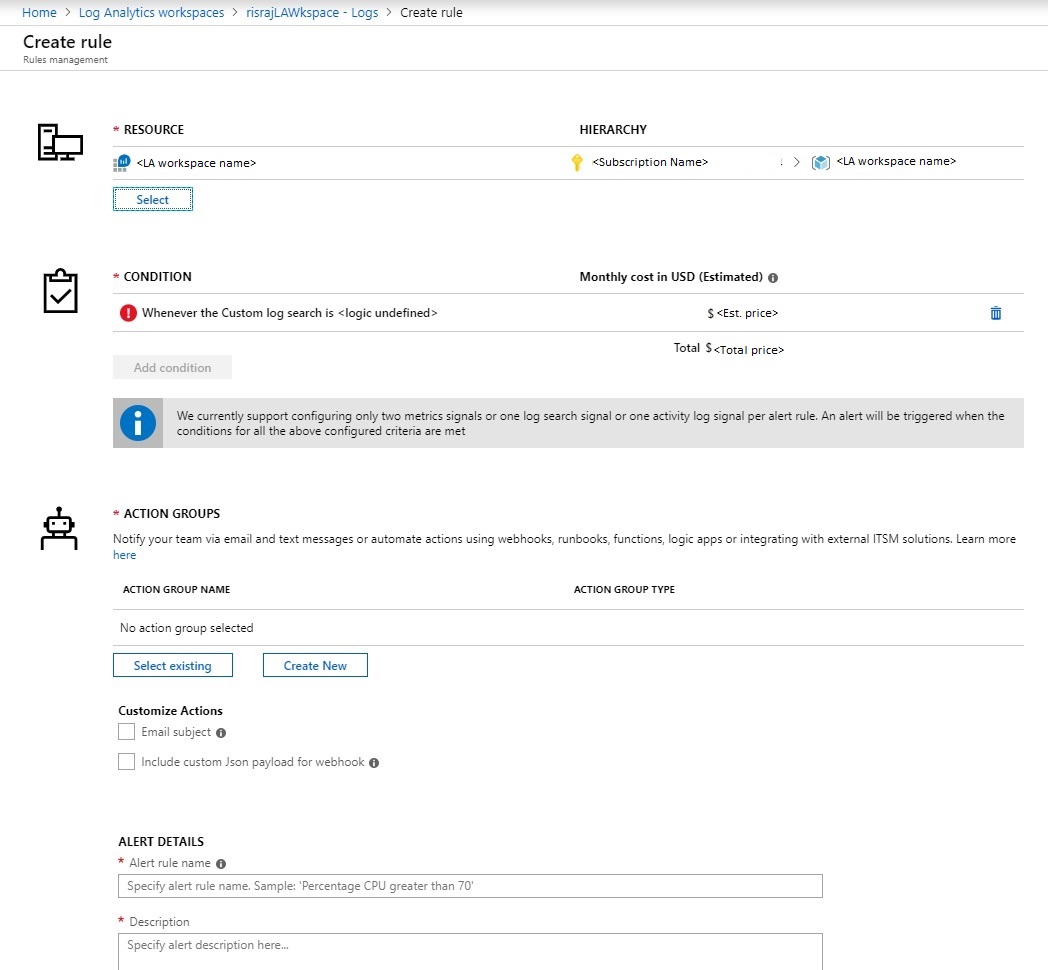Click the info icon next to Alert rule name
Image resolution: width=1048 pixels, height=970 pixels.
tap(222, 861)
